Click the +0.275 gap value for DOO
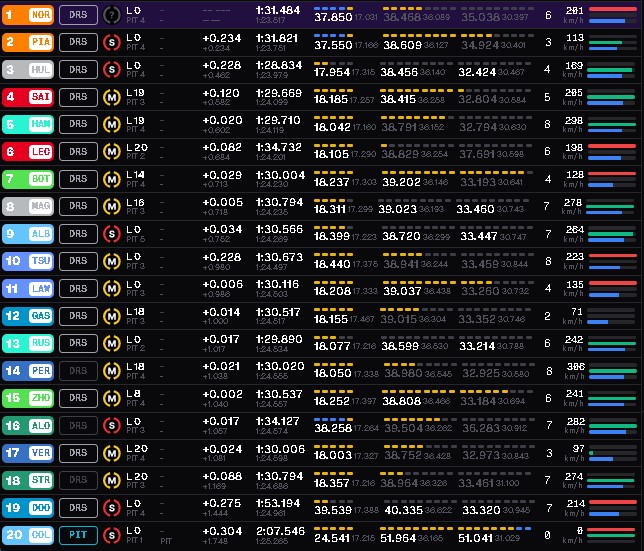Viewport: 644px width, 551px height. (x=221, y=502)
